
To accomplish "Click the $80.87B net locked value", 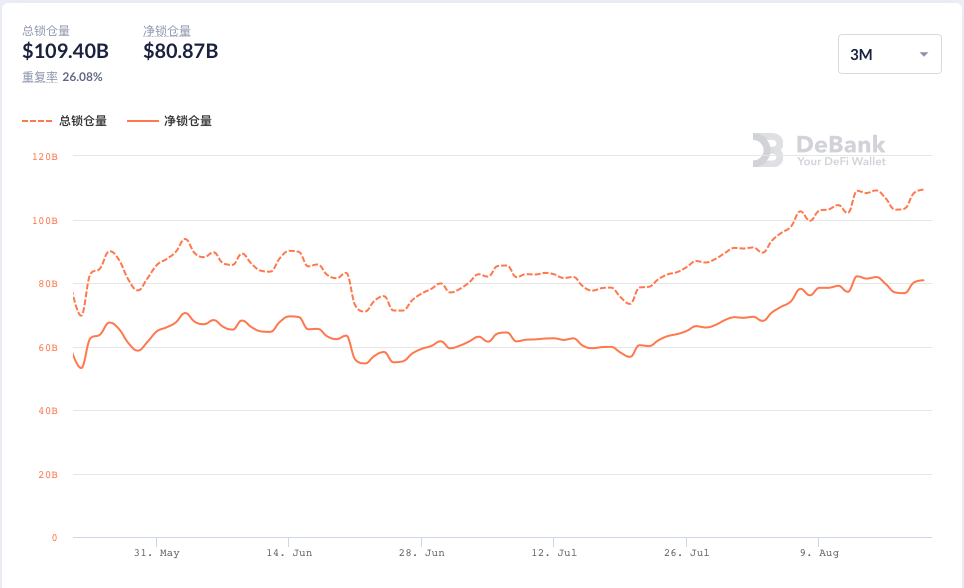I will [x=180, y=51].
